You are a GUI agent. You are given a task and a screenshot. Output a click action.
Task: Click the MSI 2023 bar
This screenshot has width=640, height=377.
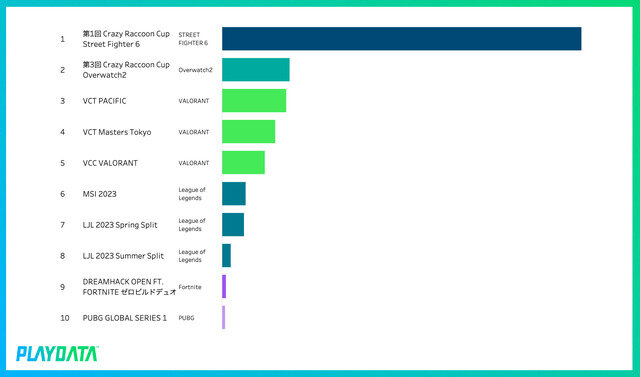pos(234,193)
